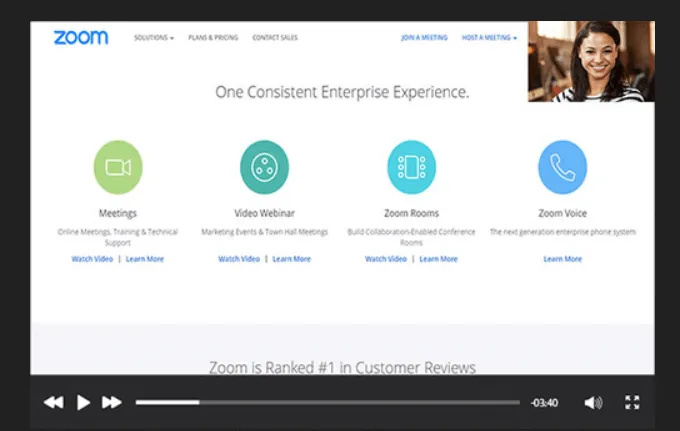
Task: Expand the Solutions dropdown menu
Action: (154, 38)
